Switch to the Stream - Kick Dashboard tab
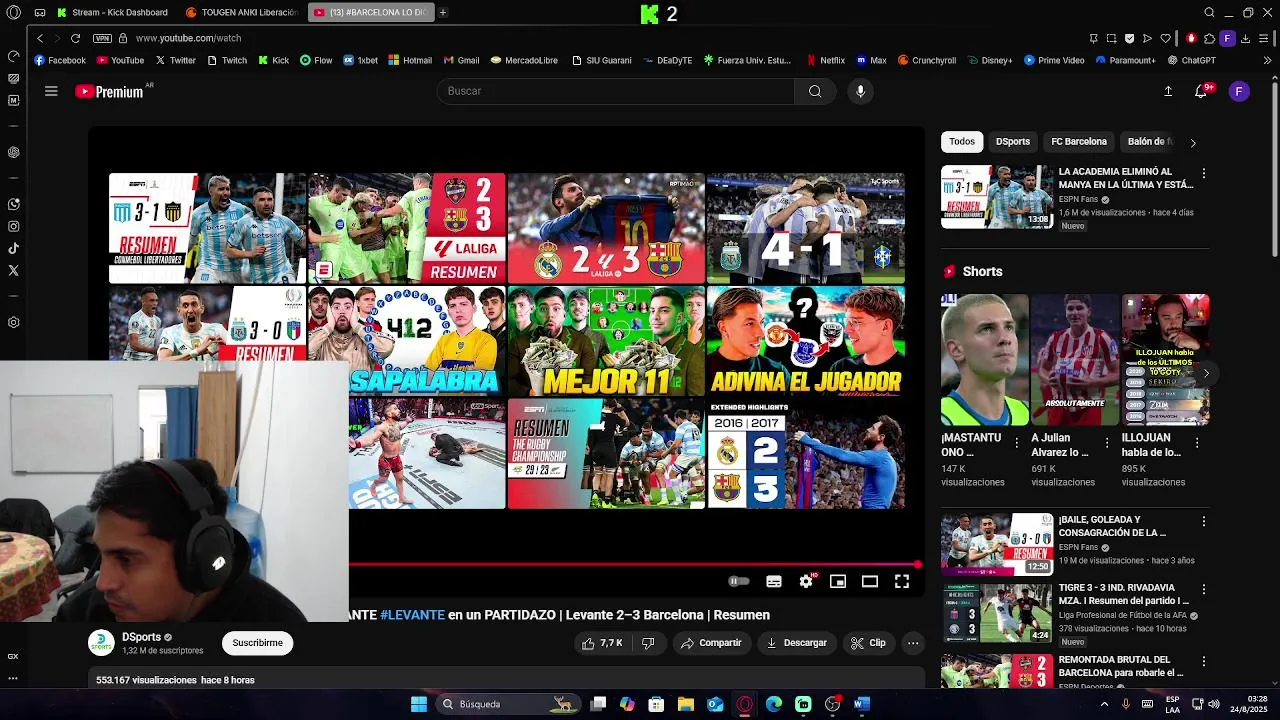 pyautogui.click(x=113, y=13)
